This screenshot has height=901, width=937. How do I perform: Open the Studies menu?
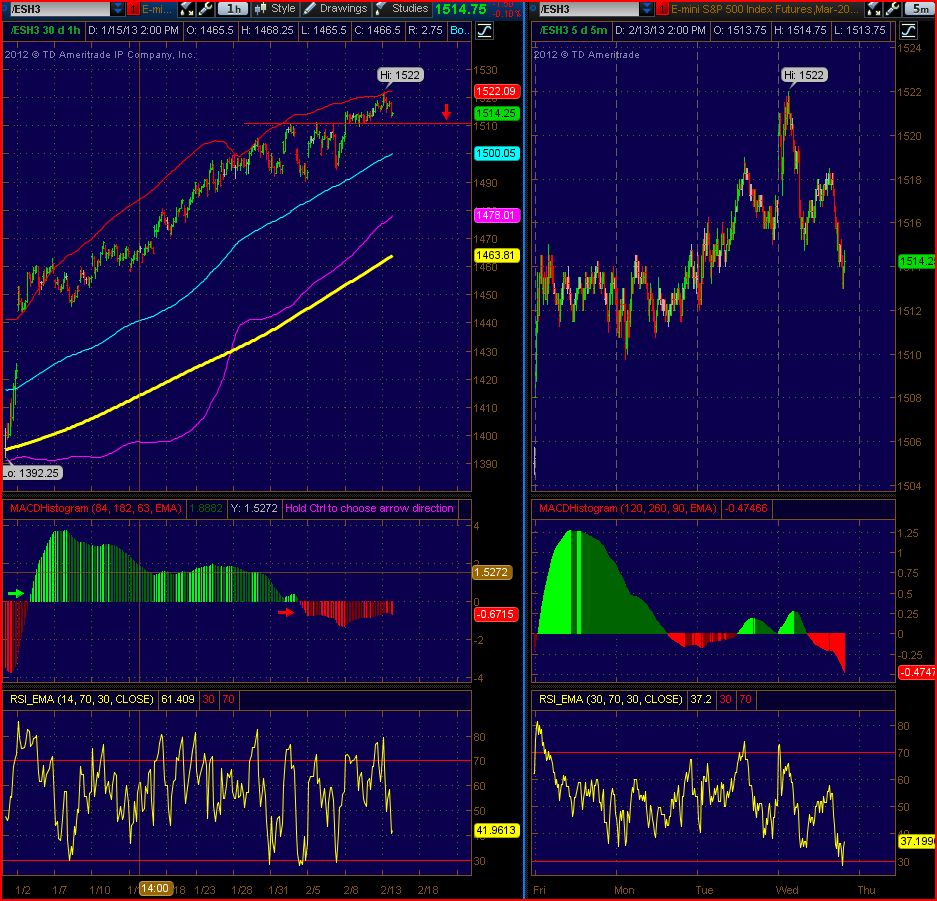[403, 8]
